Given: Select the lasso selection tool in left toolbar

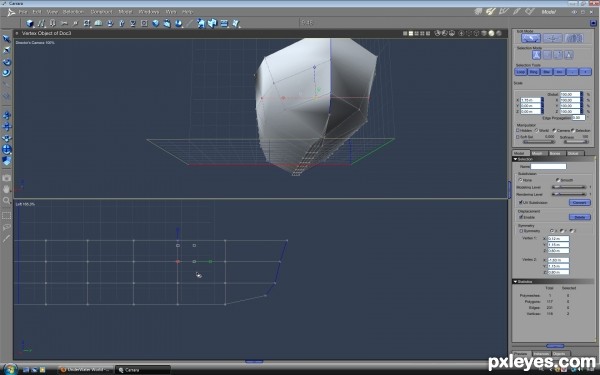Looking at the screenshot, I should (x=7, y=227).
